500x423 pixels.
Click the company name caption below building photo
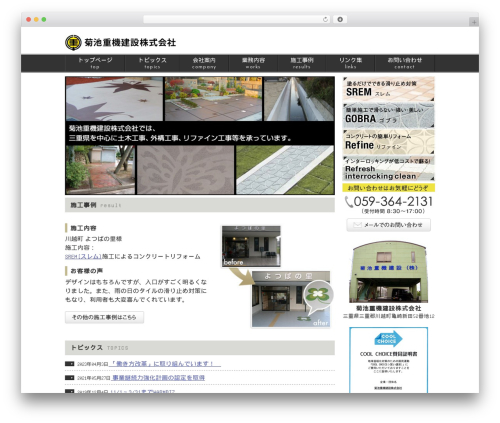pos(388,308)
